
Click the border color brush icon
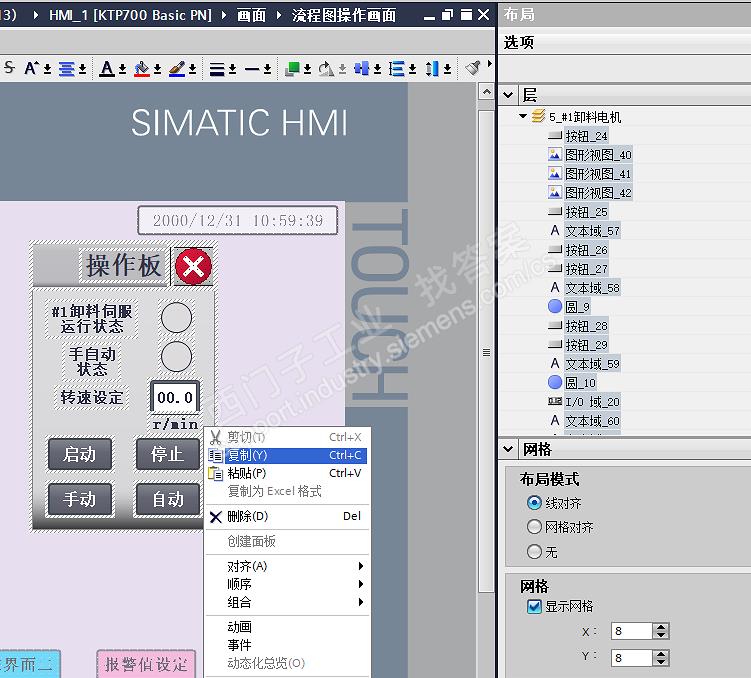pos(177,68)
